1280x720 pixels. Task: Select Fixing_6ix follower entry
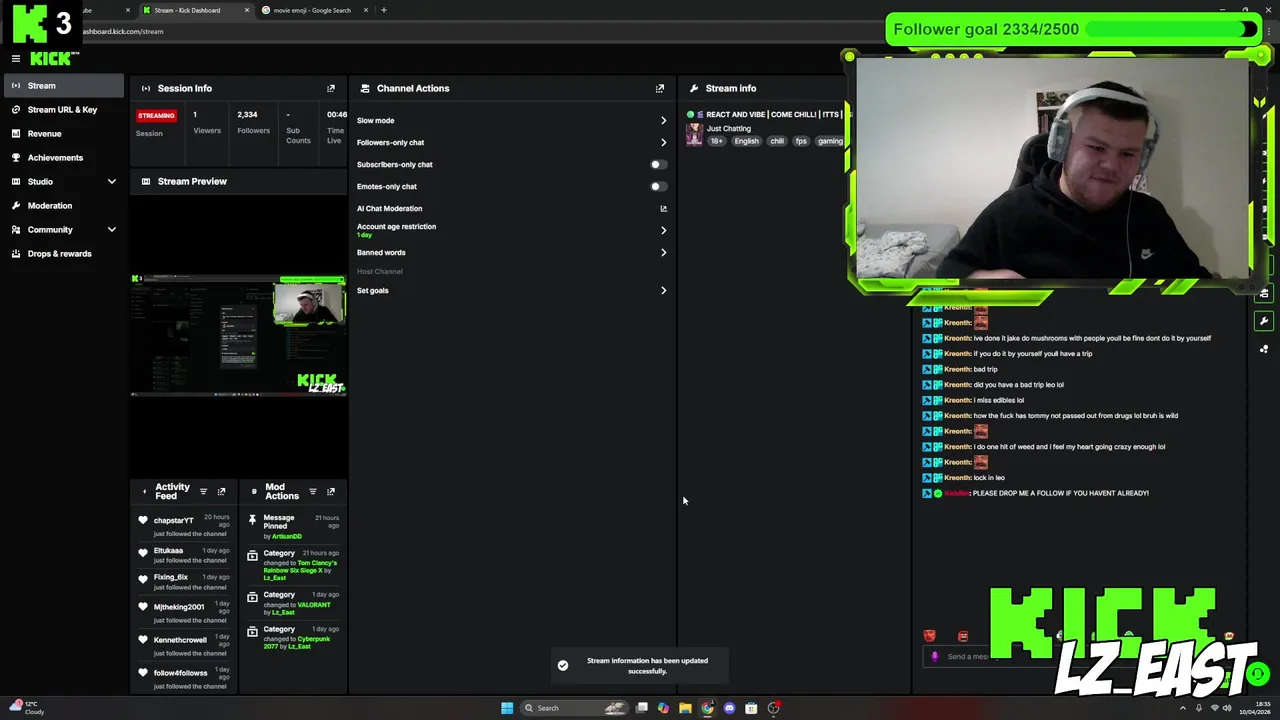coord(170,577)
